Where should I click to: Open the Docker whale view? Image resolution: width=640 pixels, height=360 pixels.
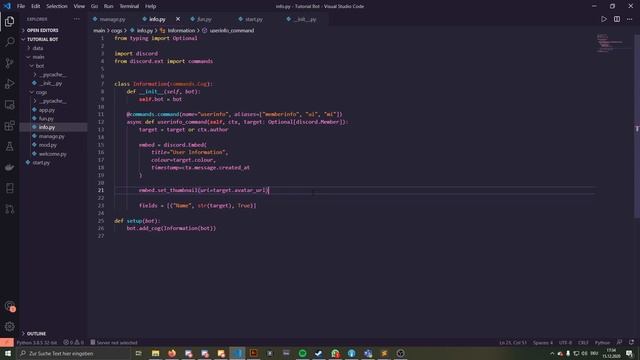[x=9, y=167]
